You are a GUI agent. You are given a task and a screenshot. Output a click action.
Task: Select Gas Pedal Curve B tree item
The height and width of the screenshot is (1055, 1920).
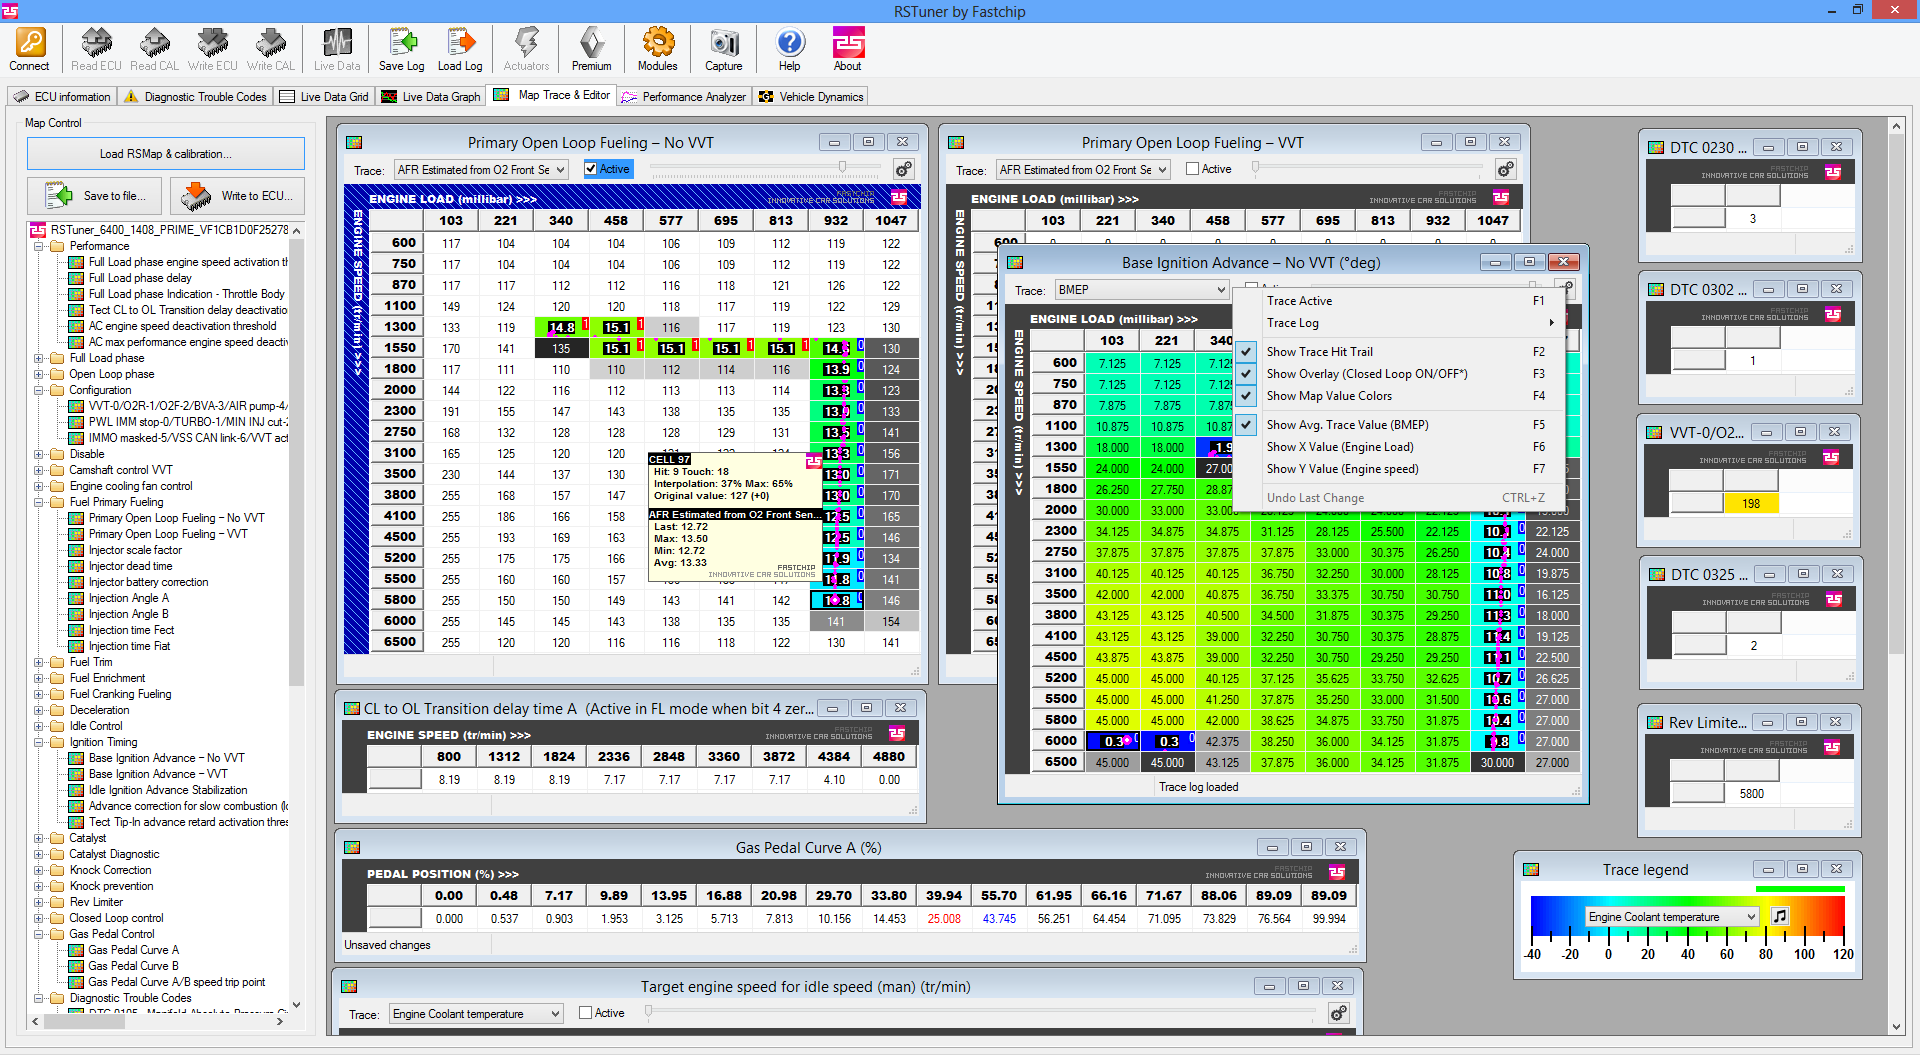coord(133,966)
